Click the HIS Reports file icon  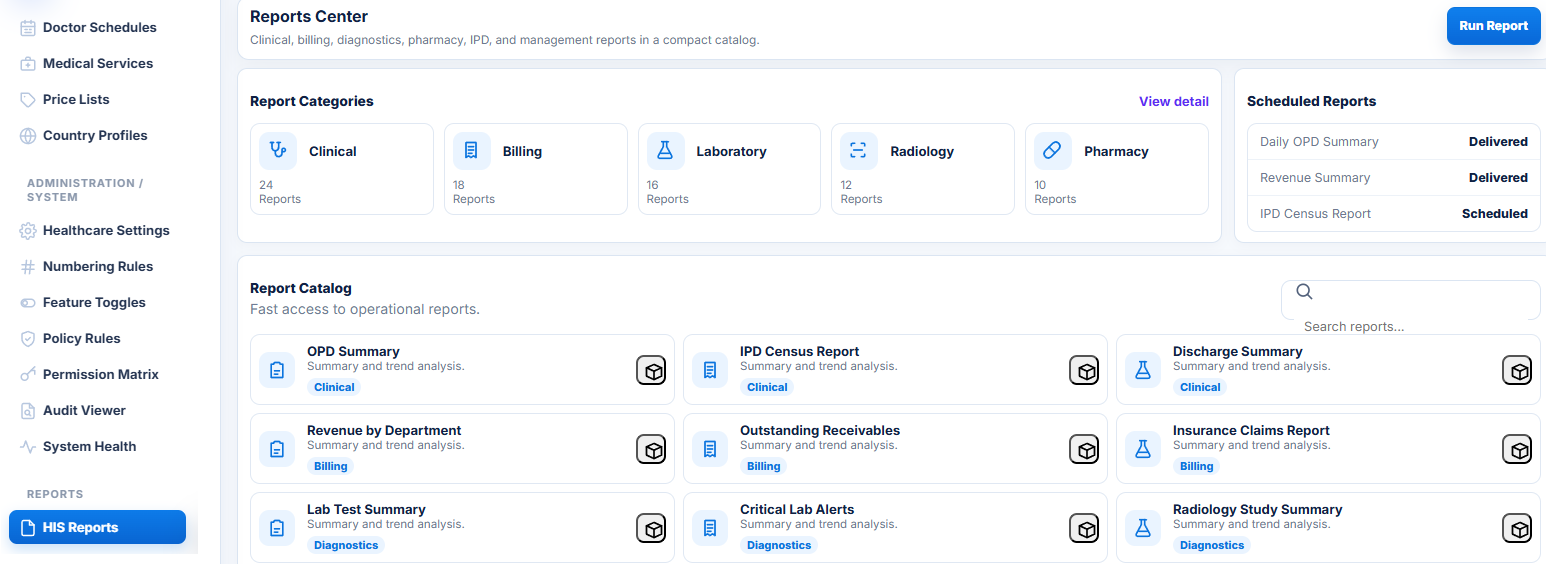coord(28,527)
